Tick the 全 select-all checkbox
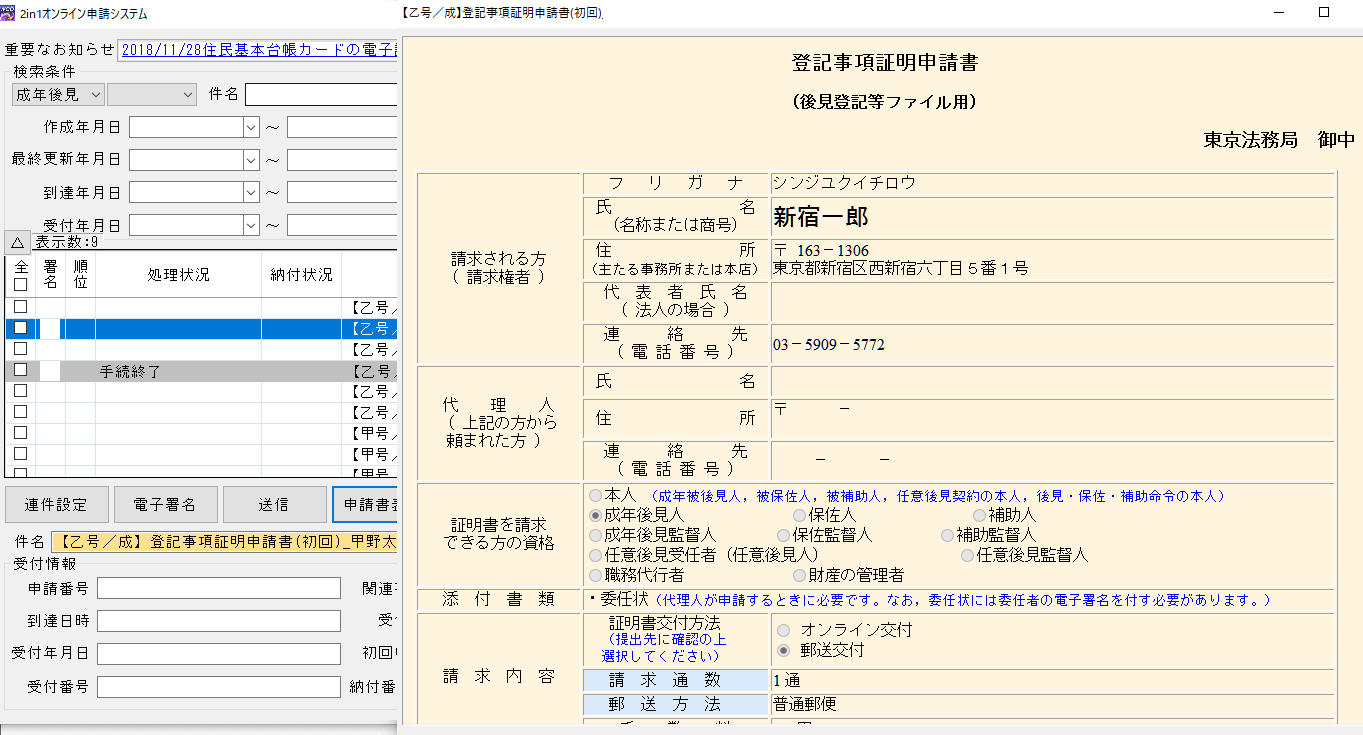Viewport: 1363px width, 735px height. click(x=20, y=284)
